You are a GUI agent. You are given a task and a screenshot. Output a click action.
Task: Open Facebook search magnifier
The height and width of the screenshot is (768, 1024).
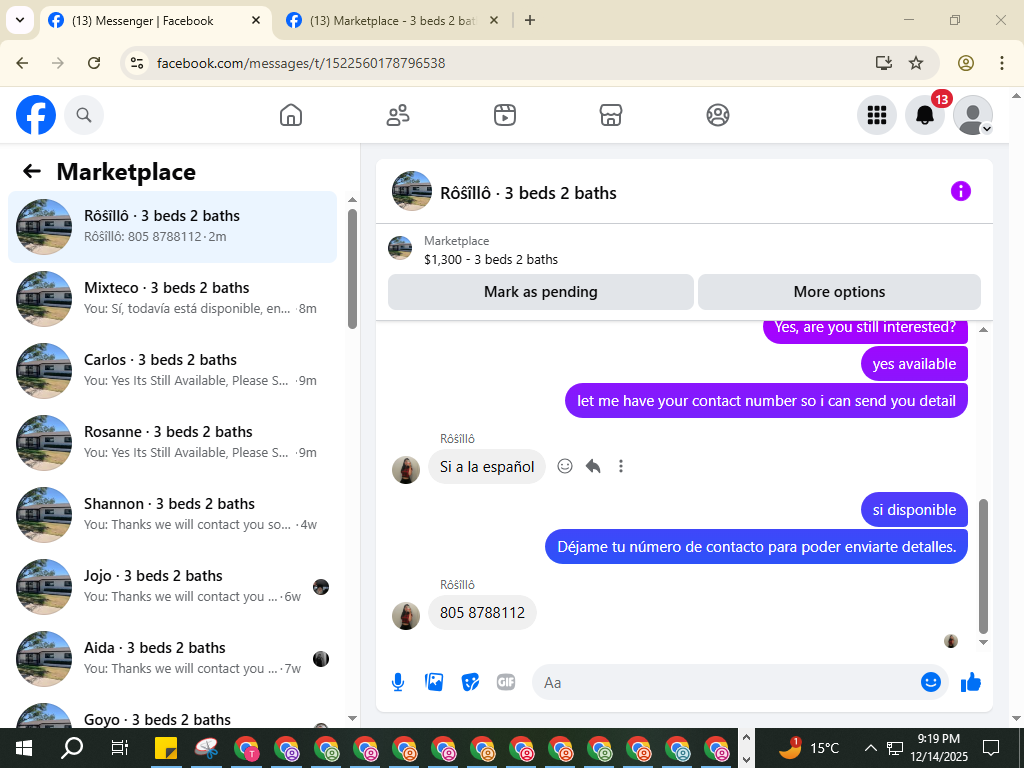[84, 115]
